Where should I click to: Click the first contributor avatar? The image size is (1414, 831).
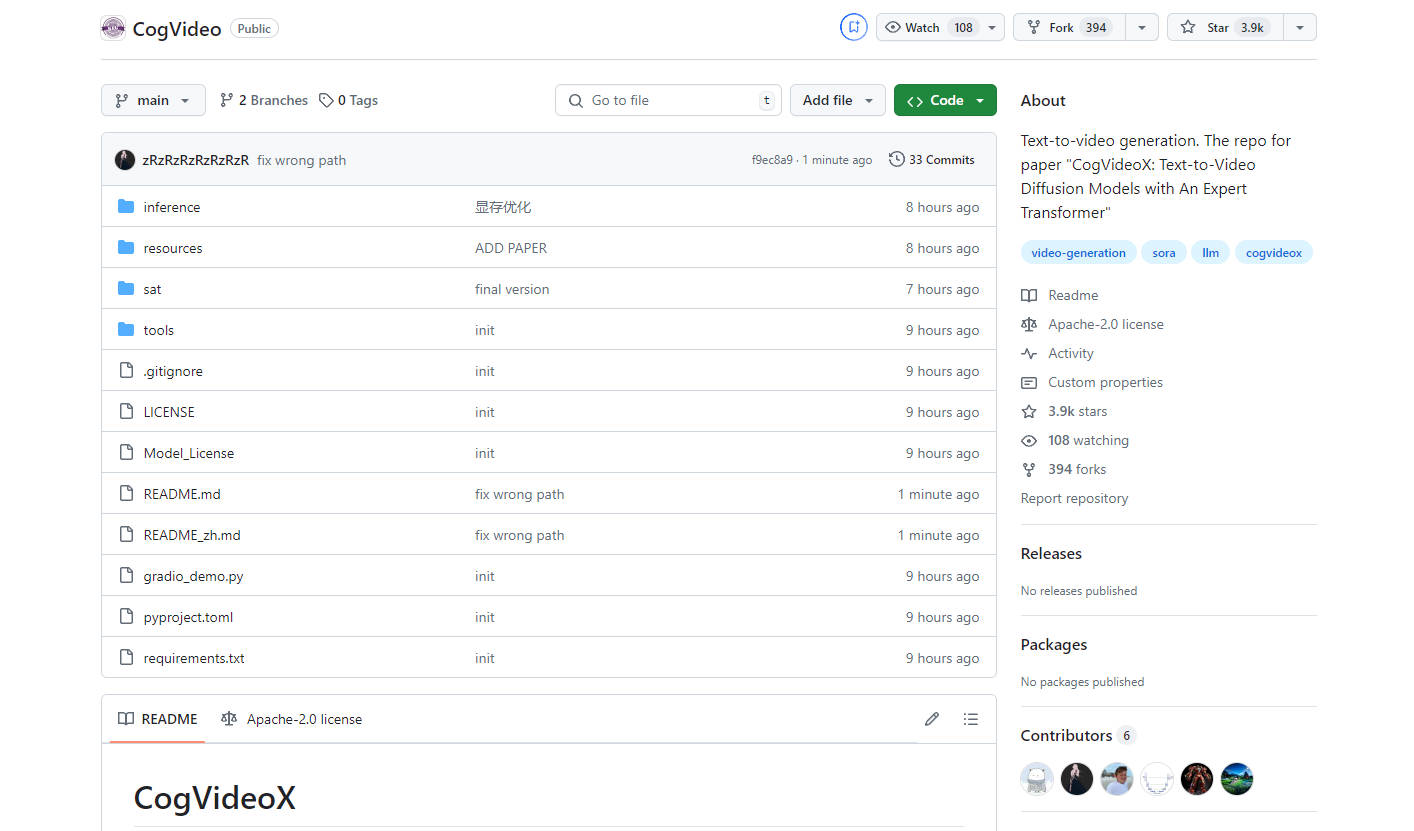1037,778
